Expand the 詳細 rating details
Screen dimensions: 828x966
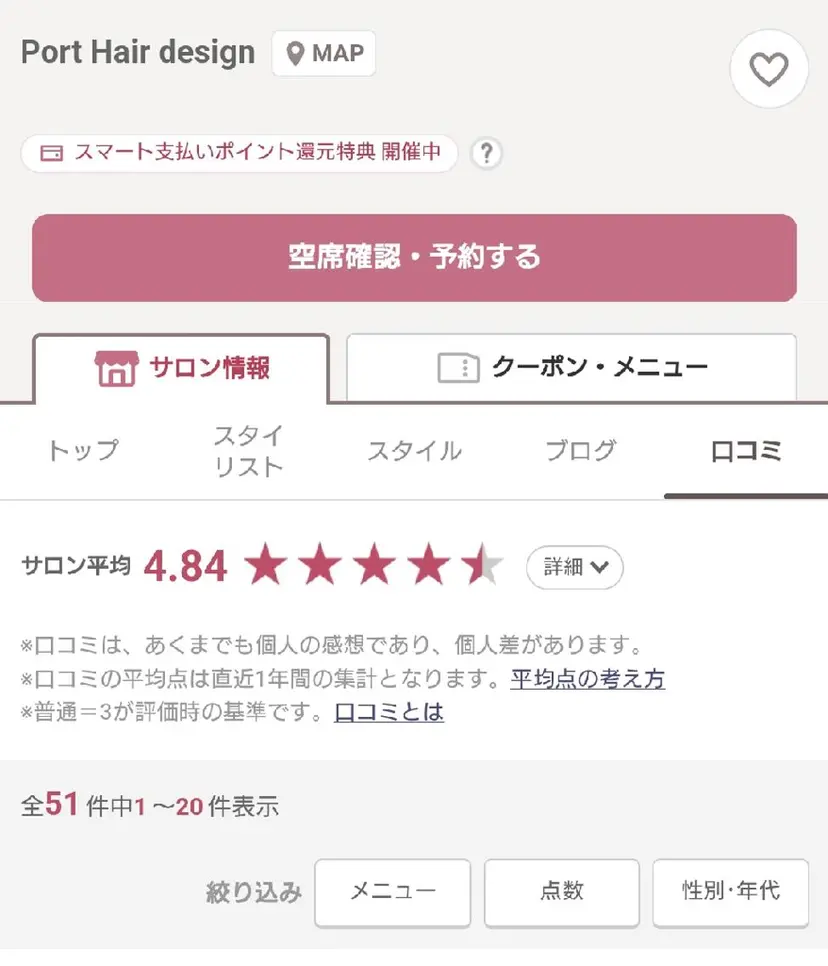(x=575, y=567)
